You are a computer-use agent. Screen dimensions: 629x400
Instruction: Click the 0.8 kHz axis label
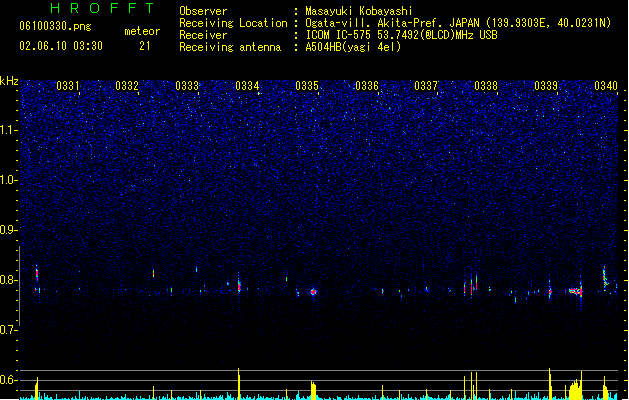pos(9,280)
